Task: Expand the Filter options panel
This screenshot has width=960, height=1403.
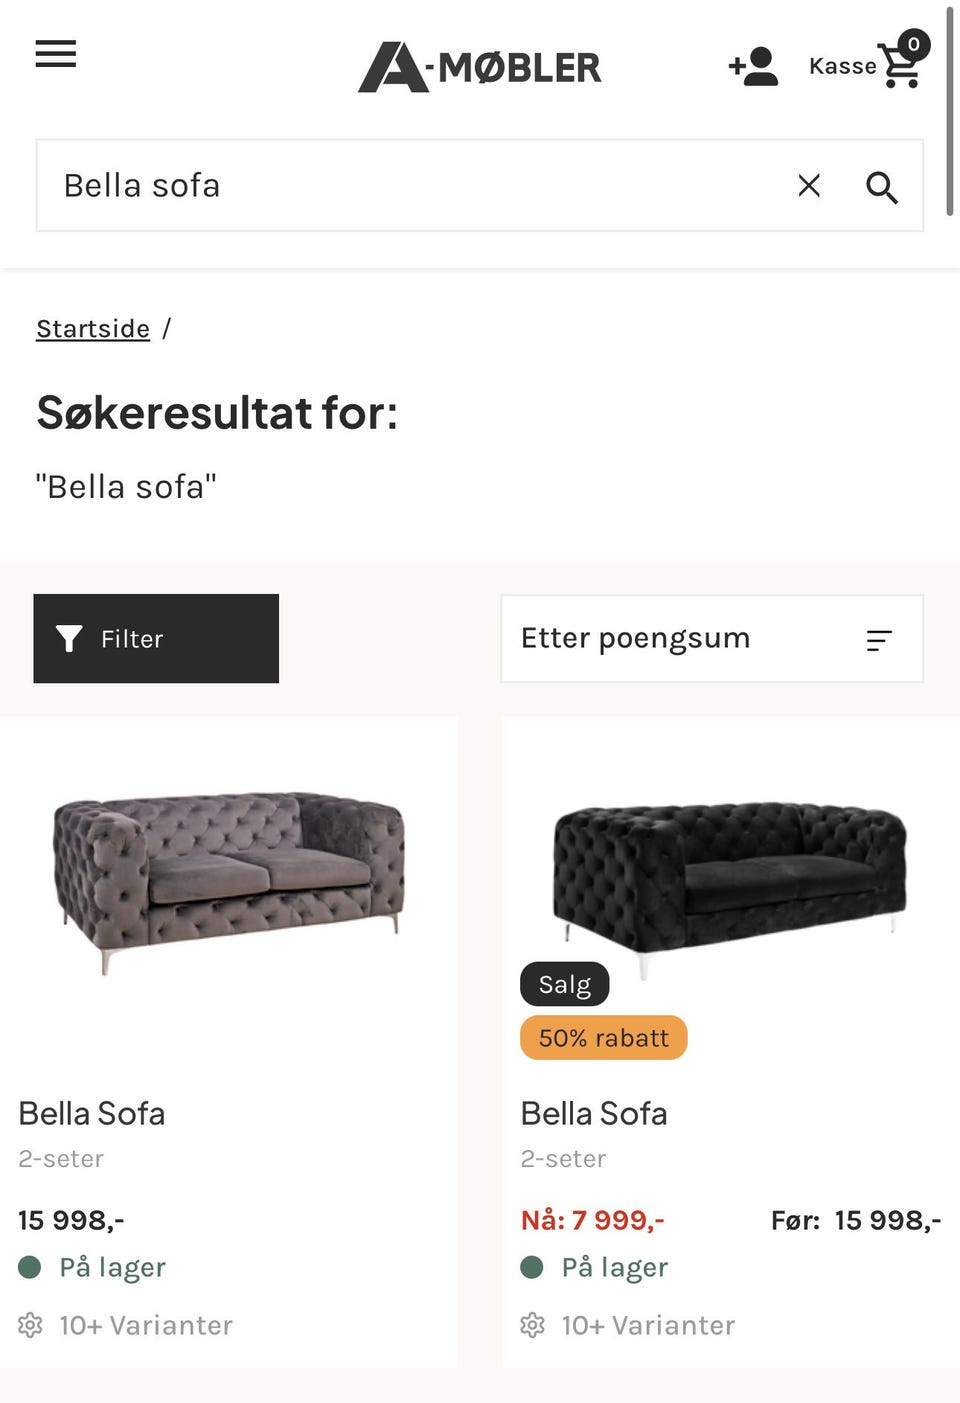Action: [155, 638]
